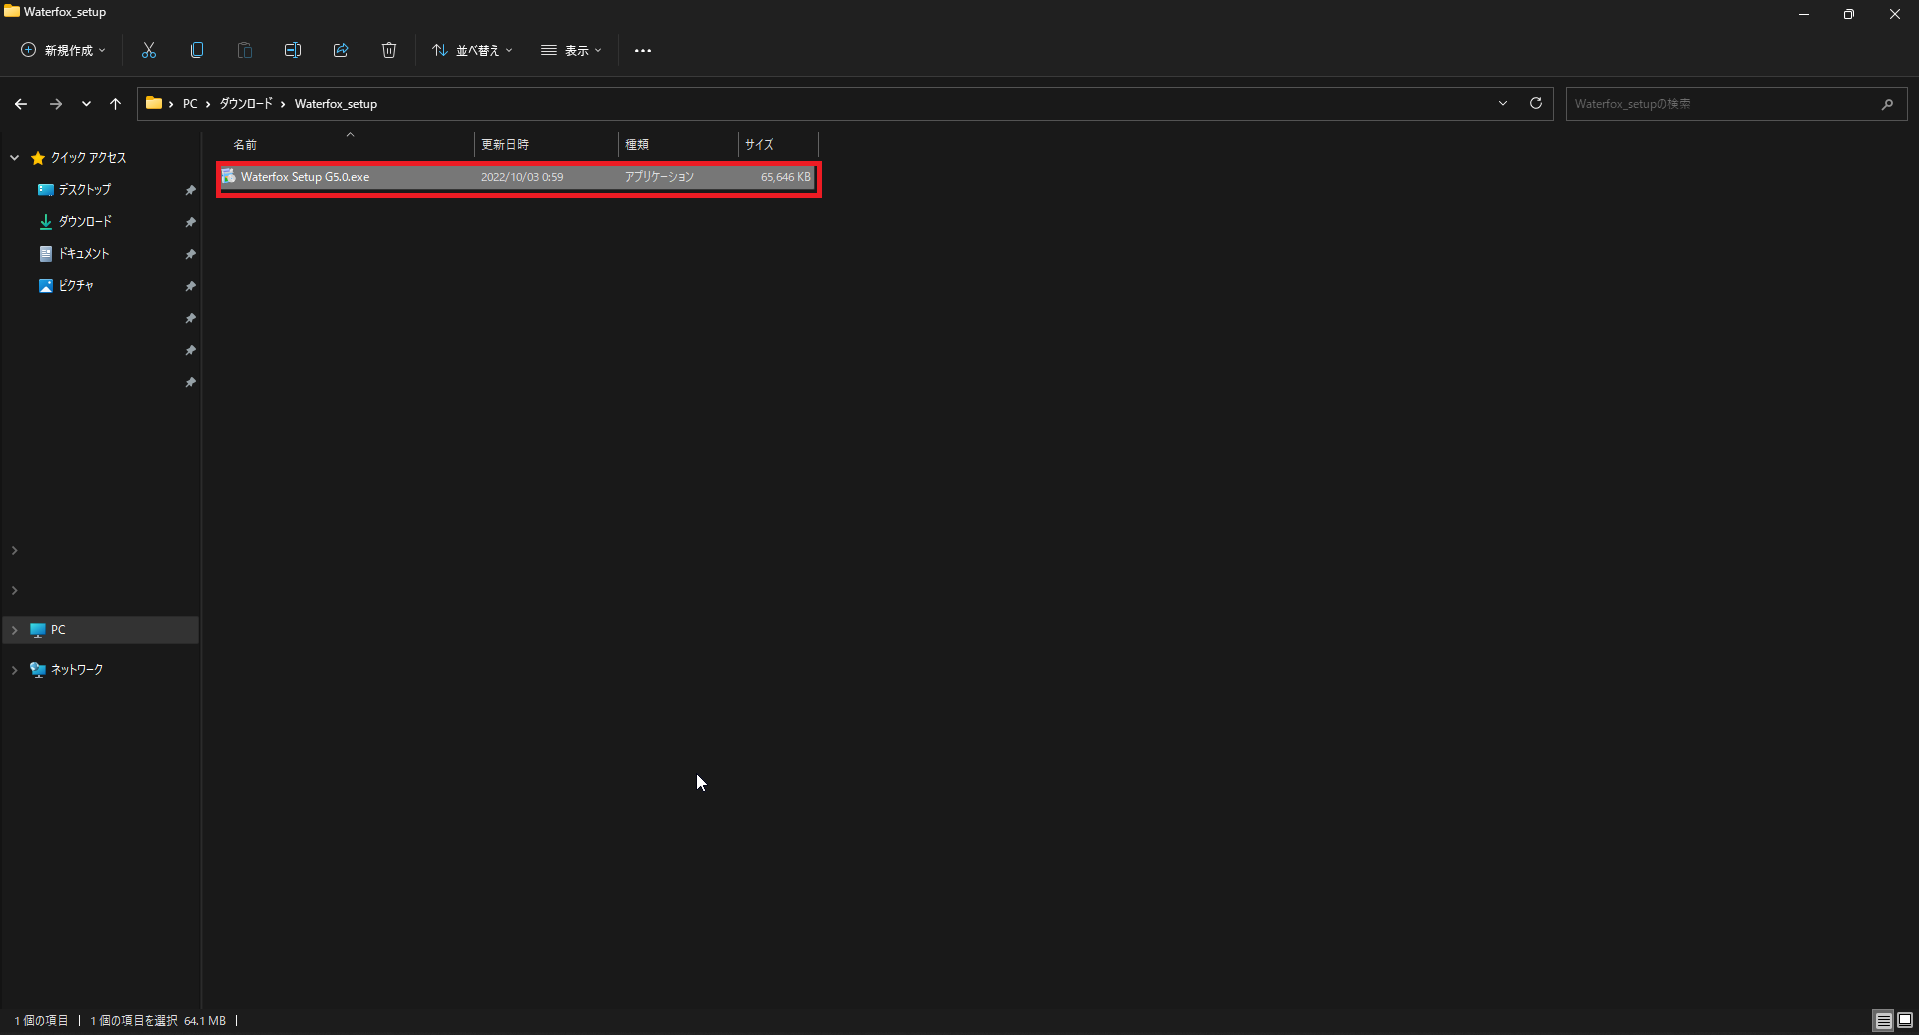The height and width of the screenshot is (1035, 1919).
Task: Click the 1 個の項目 status bar count
Action: [x=41, y=1021]
